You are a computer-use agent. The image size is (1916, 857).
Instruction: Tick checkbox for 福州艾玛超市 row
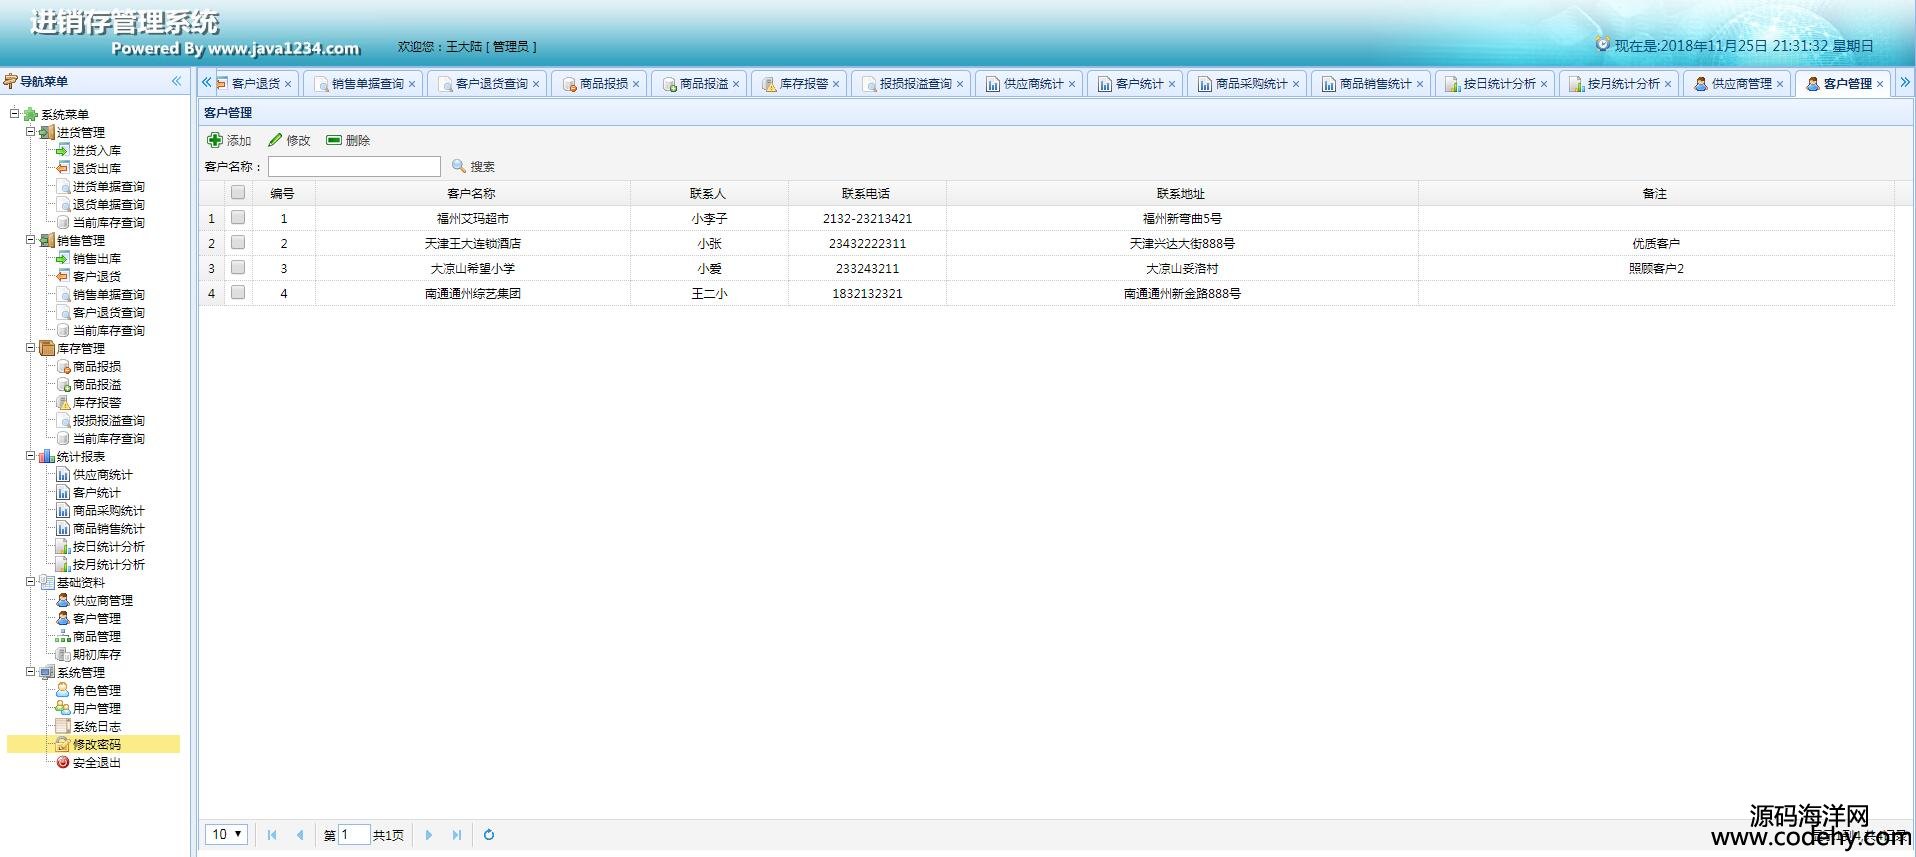click(x=238, y=218)
